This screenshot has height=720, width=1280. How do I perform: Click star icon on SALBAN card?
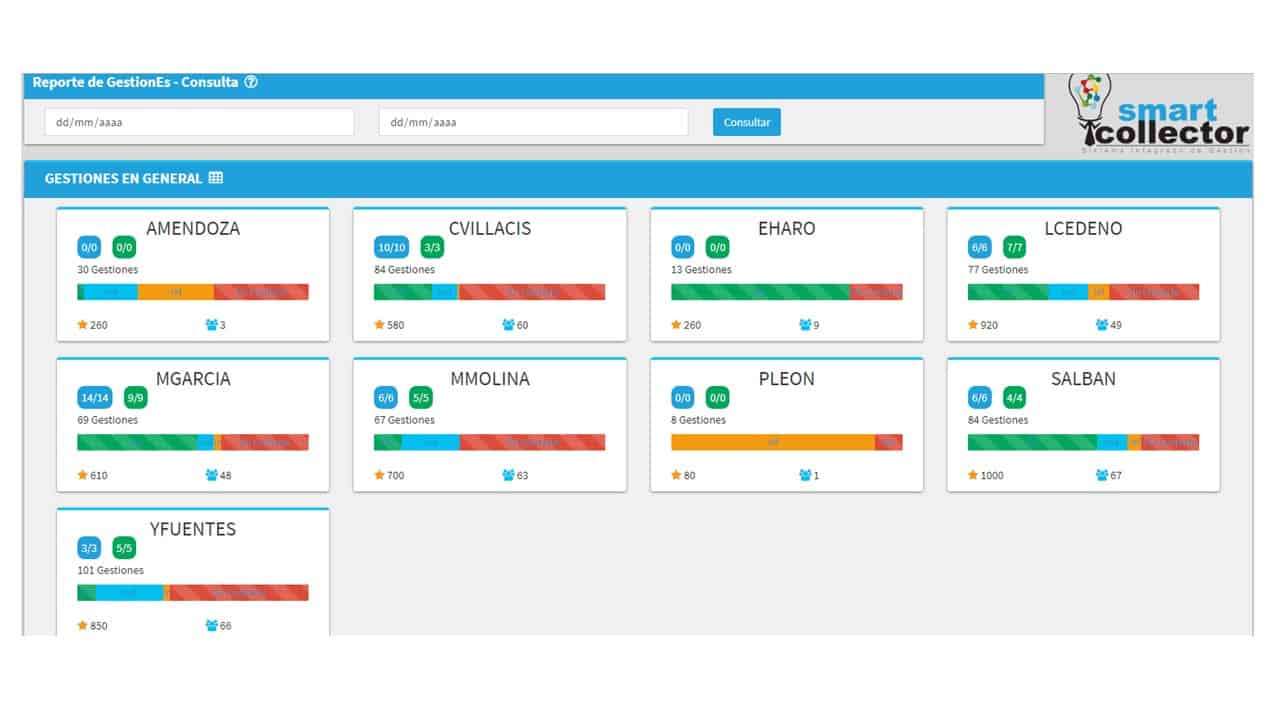[x=973, y=475]
